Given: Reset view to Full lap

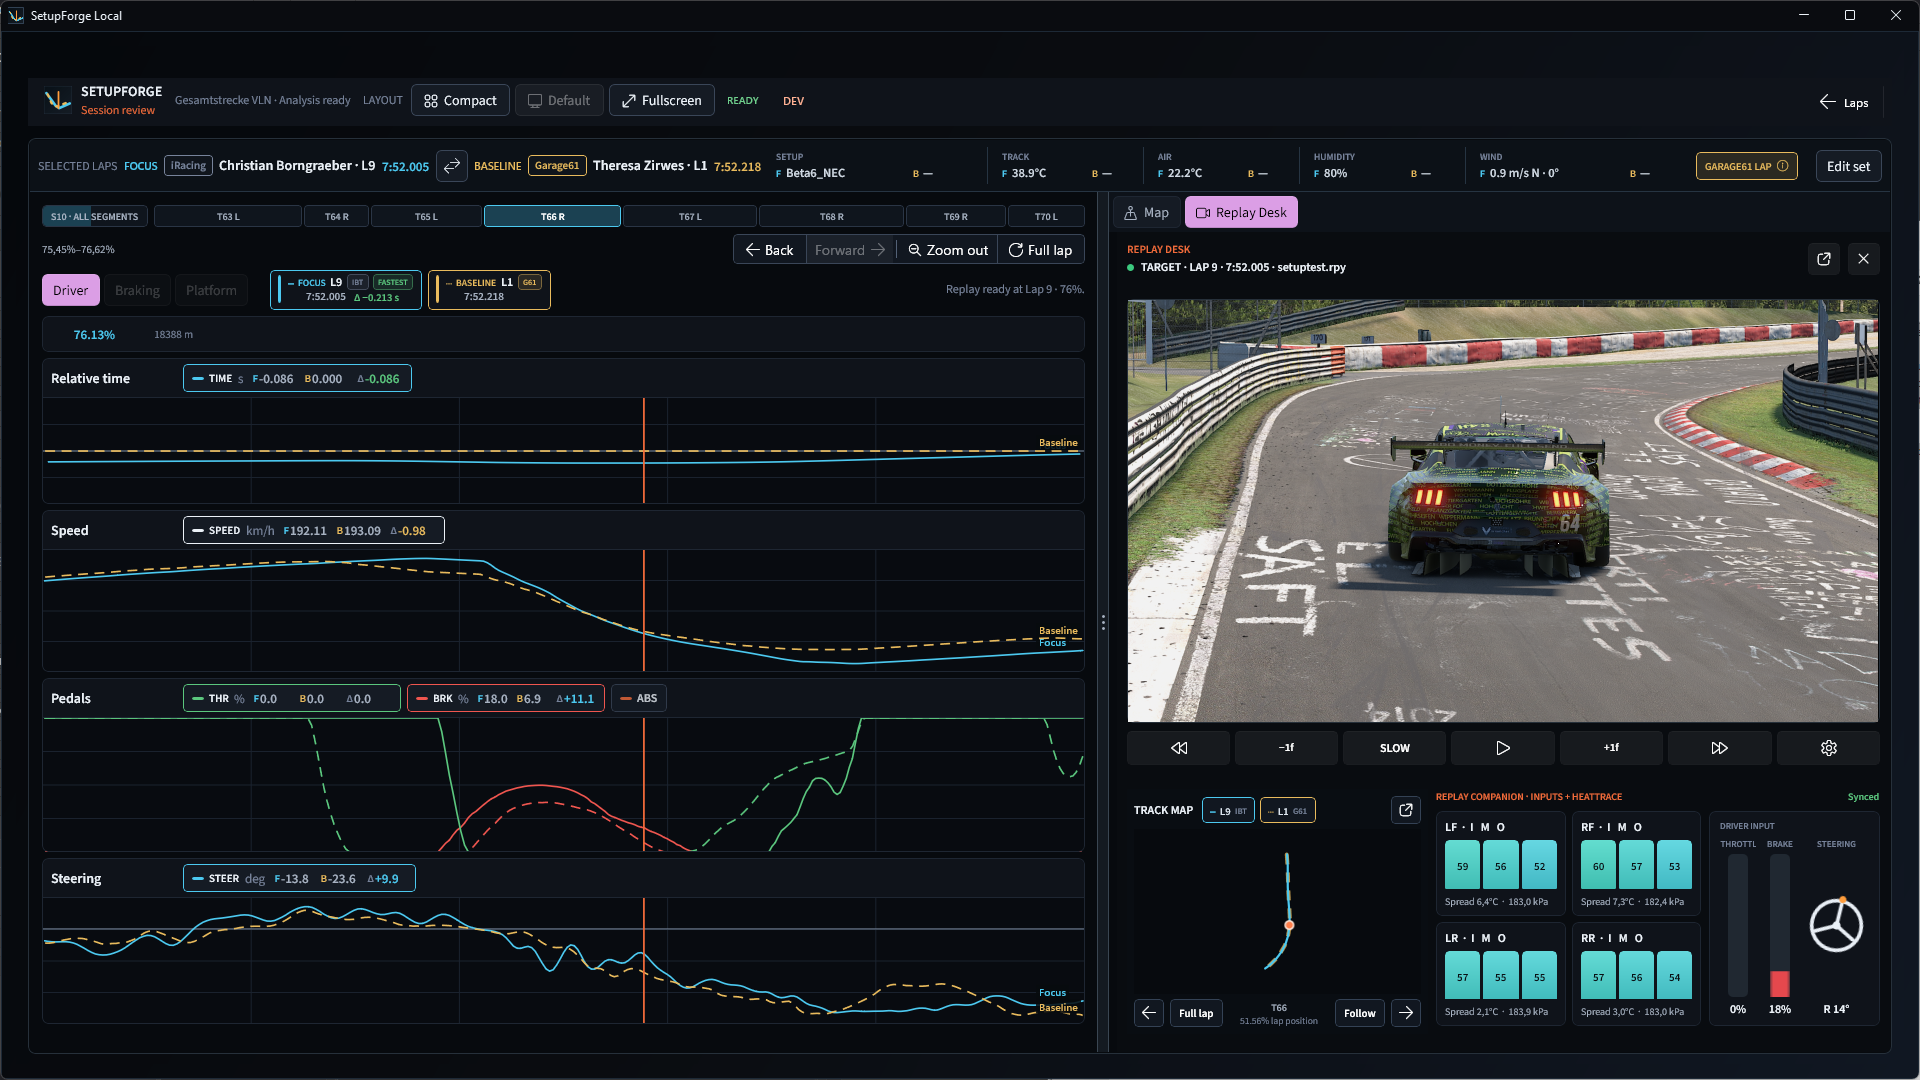Looking at the screenshot, I should click(1040, 250).
